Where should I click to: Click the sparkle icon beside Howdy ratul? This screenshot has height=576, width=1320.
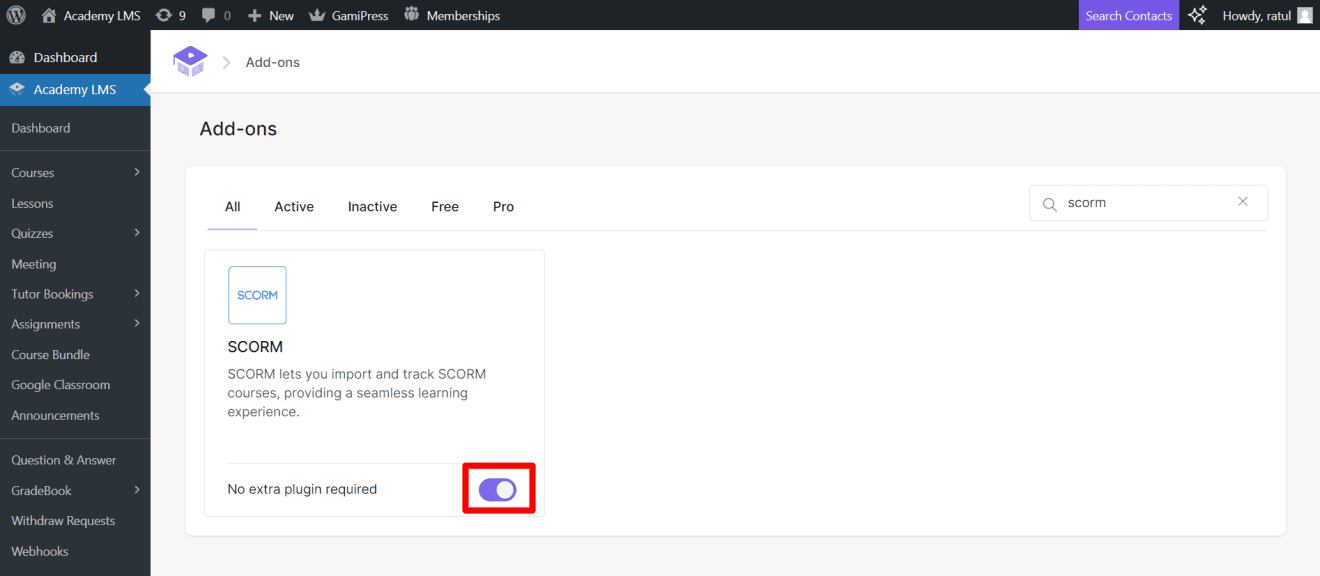coord(1196,15)
